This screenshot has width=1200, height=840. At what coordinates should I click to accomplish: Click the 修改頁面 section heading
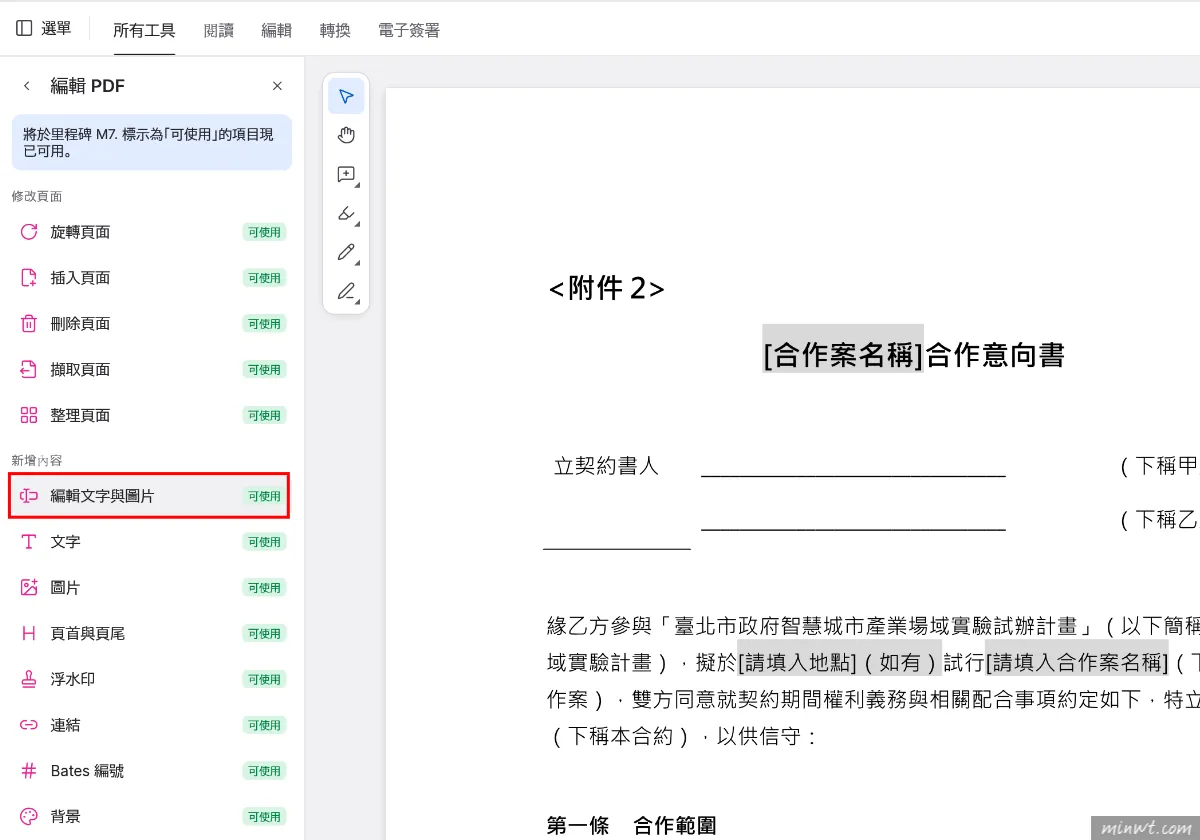coord(37,196)
